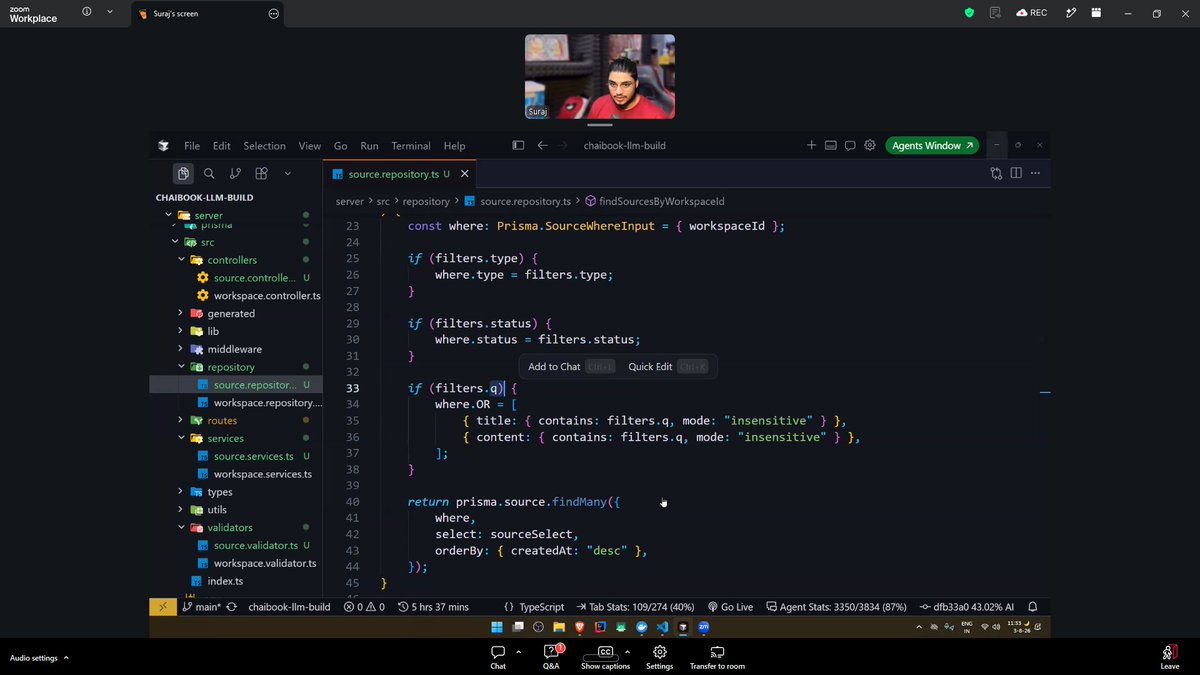The height and width of the screenshot is (675, 1200).
Task: Open Zoom Chat panel
Action: 498,657
